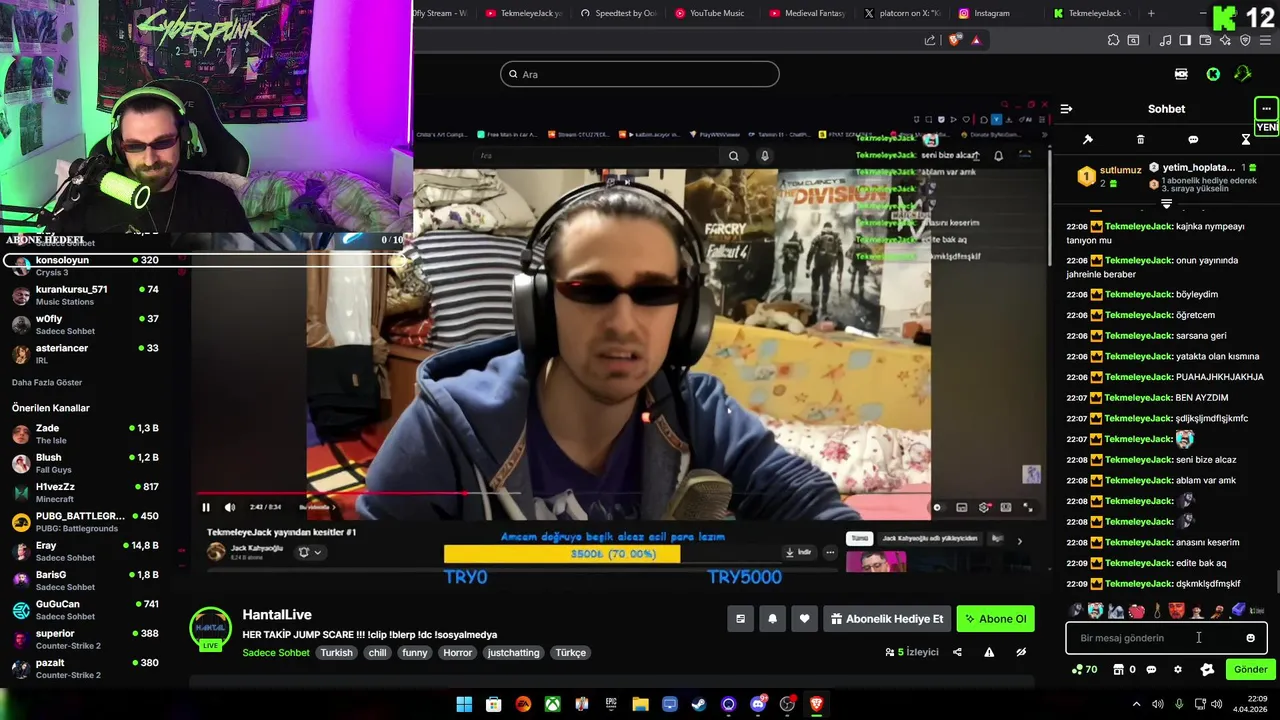Show hidden tray icons chevron

pos(1136,704)
